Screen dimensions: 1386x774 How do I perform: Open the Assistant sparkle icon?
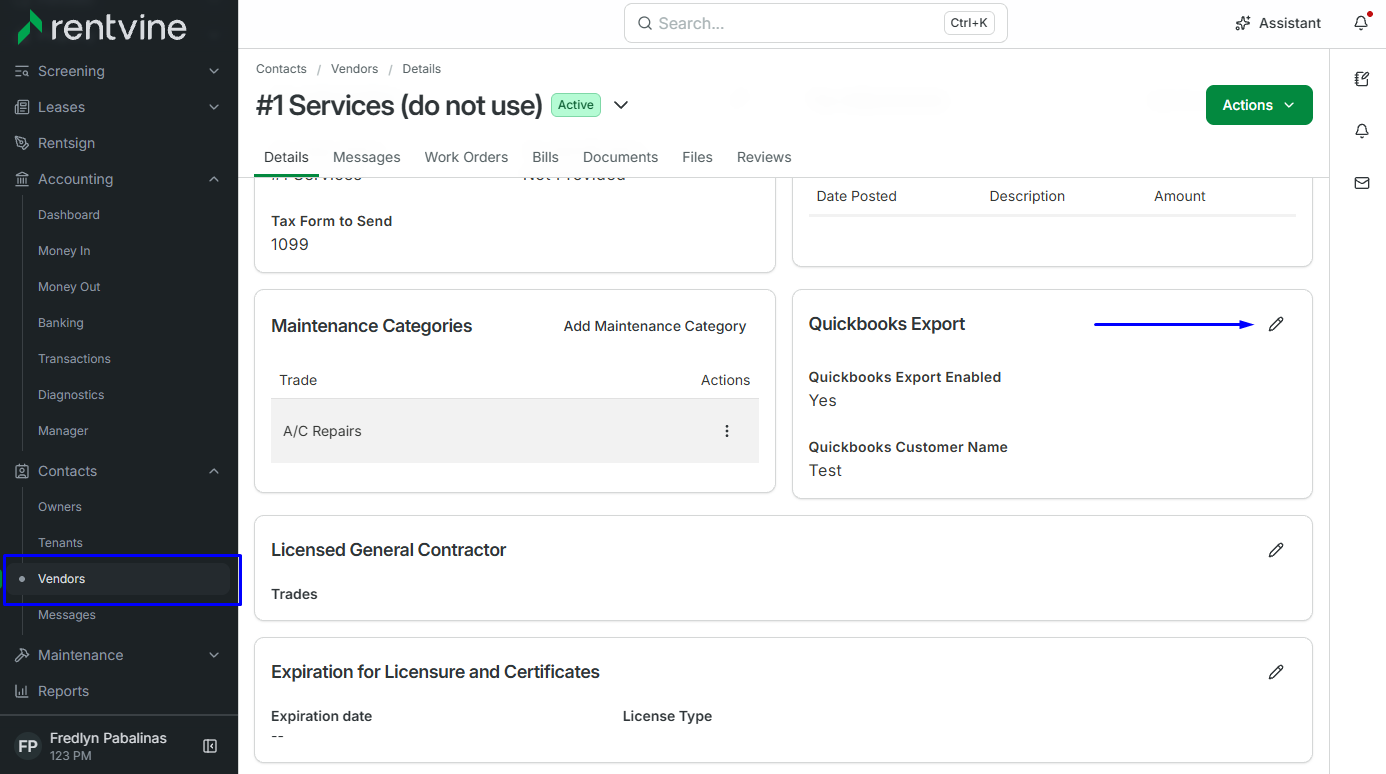1243,23
